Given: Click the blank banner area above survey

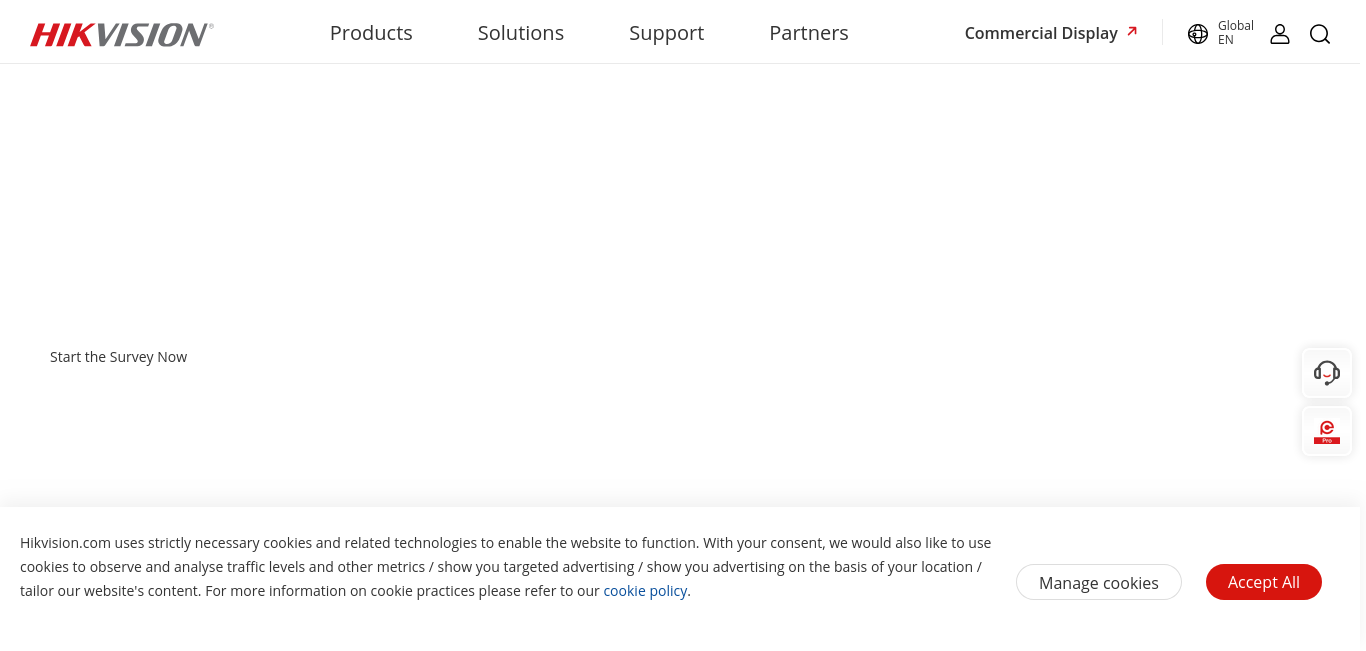Looking at the screenshot, I should point(683,200).
